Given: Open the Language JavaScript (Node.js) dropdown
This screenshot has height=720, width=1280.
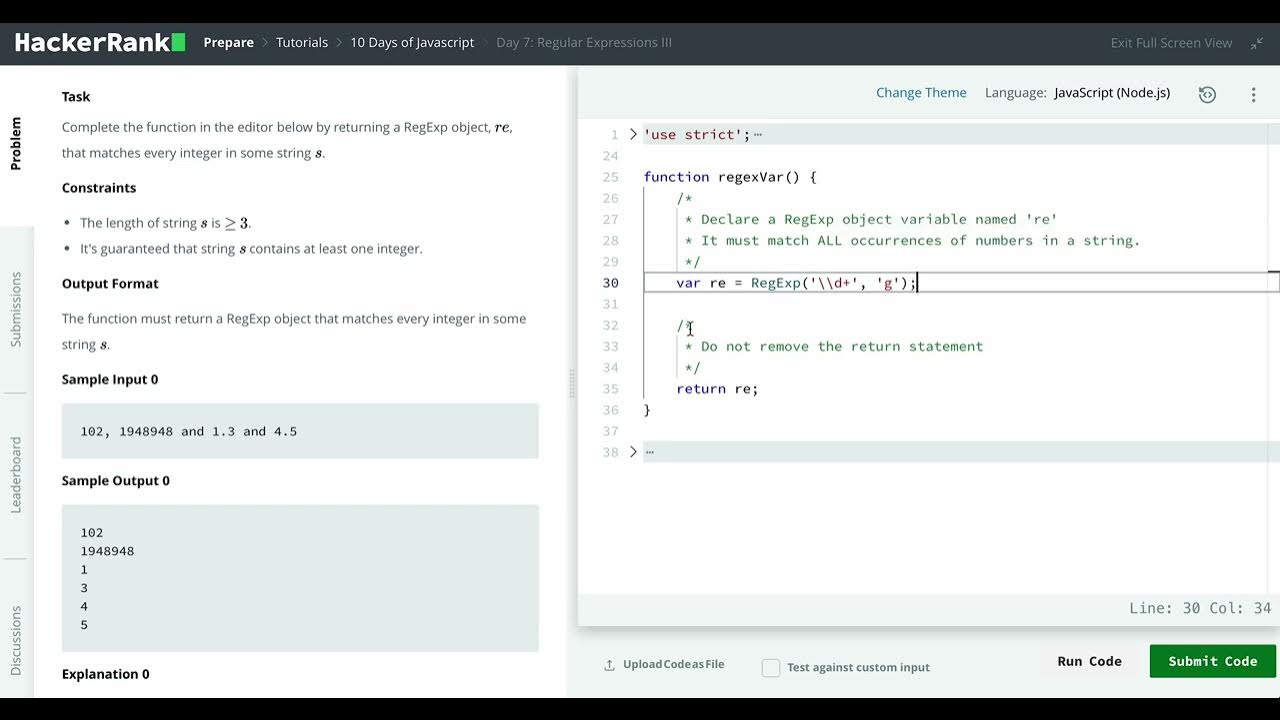Looking at the screenshot, I should pyautogui.click(x=1111, y=93).
